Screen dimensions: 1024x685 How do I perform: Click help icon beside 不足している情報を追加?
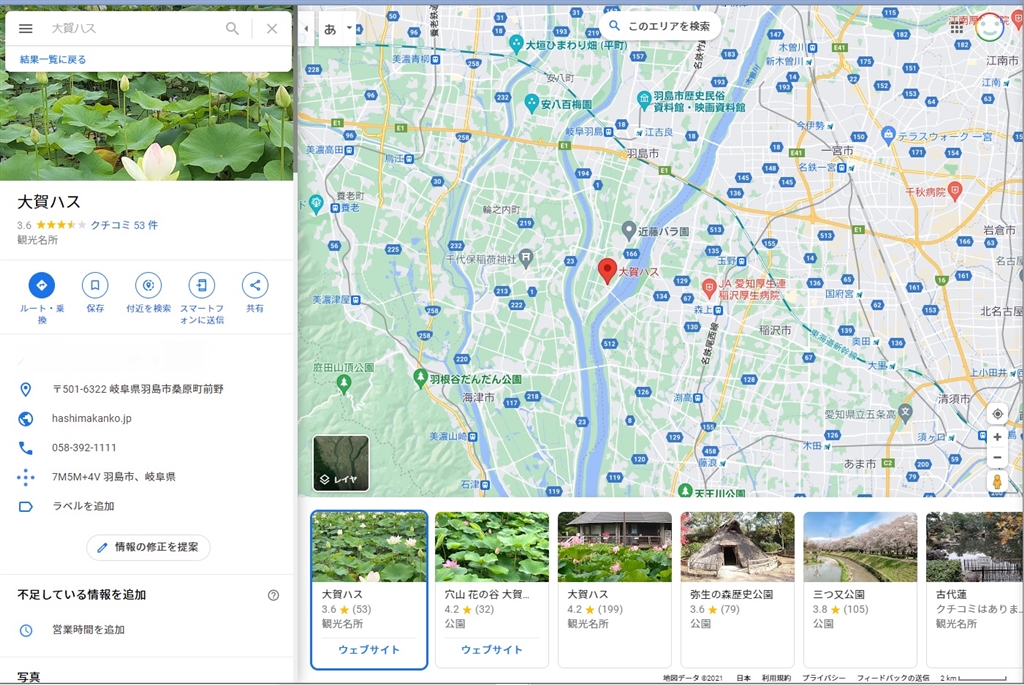point(273,595)
